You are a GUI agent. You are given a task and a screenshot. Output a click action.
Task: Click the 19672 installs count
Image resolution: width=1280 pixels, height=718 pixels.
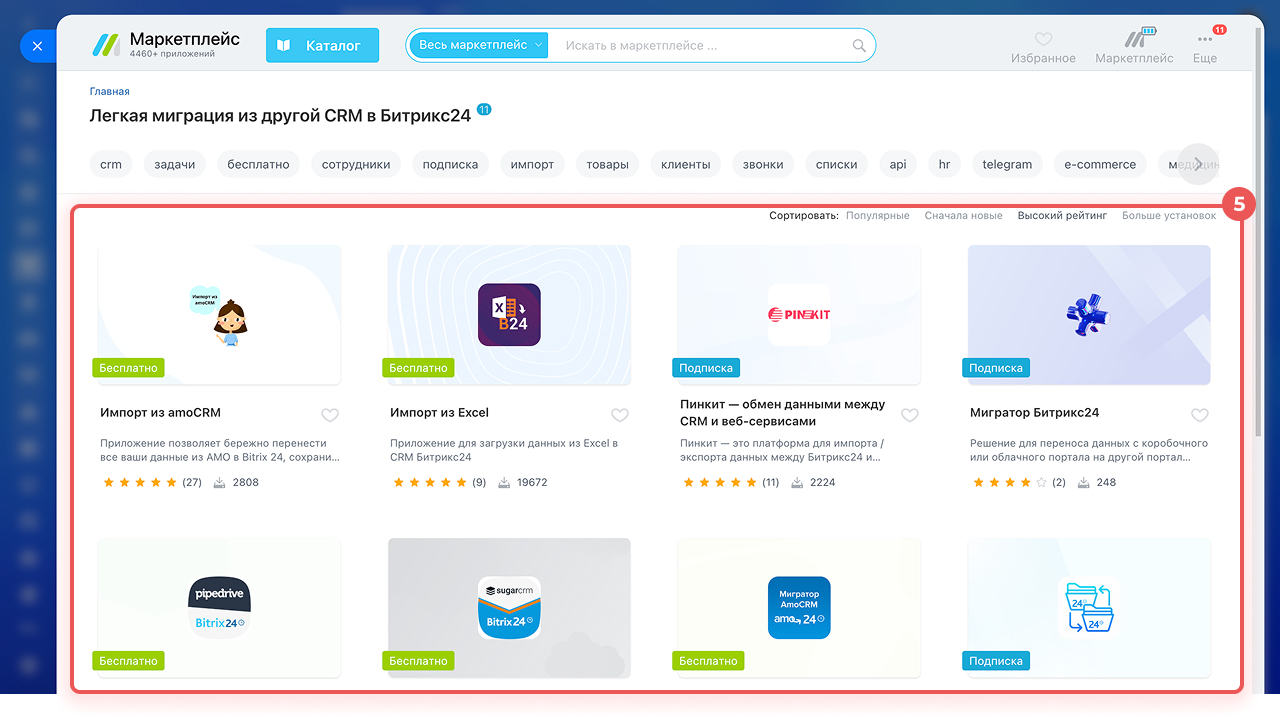click(532, 482)
